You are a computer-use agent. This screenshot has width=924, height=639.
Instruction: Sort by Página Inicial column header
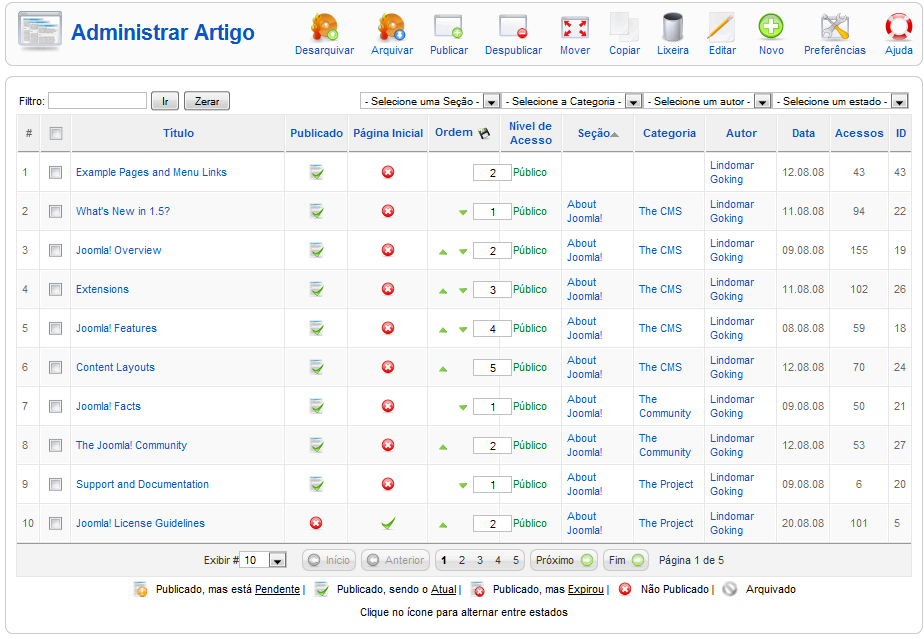(x=388, y=133)
